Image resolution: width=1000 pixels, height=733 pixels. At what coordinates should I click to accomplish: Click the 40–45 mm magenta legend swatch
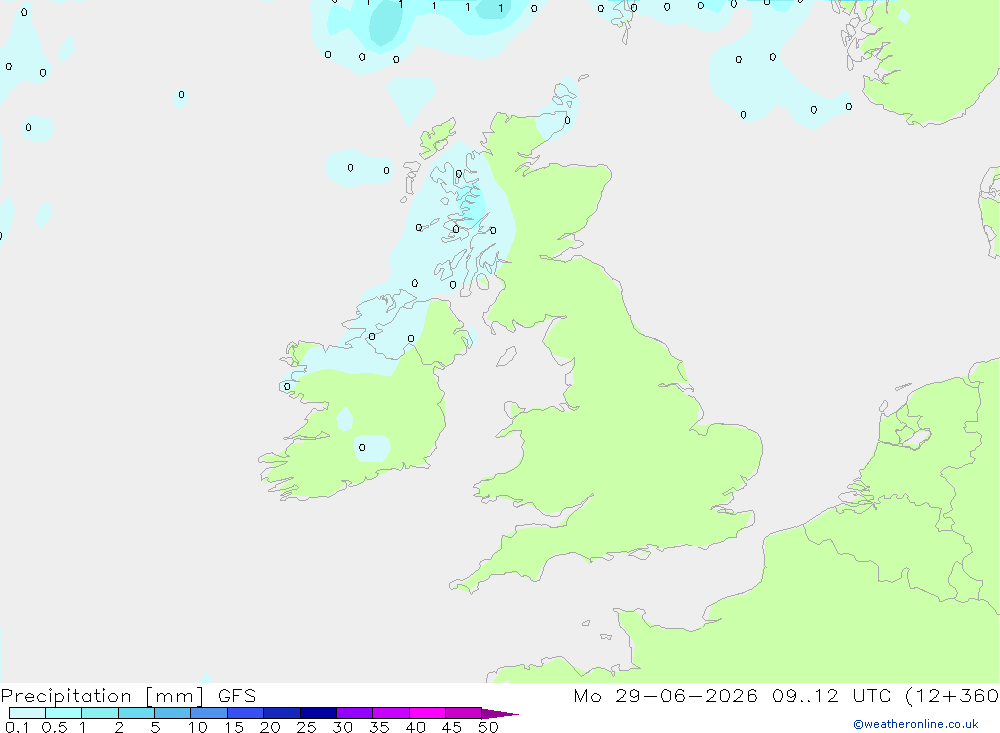coord(427,713)
